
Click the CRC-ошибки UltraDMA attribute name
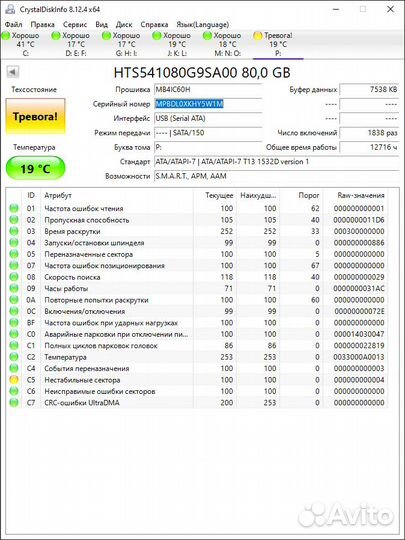[82, 403]
